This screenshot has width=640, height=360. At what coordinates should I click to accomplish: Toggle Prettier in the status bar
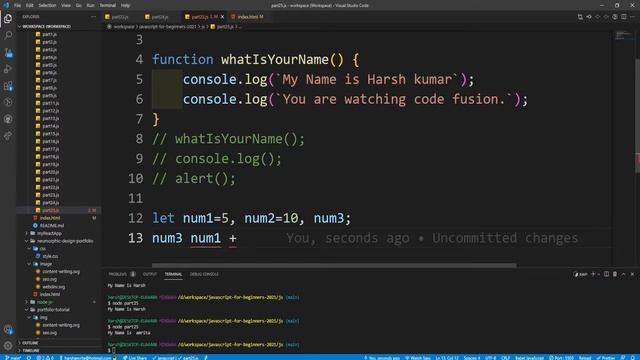[x=606, y=358]
